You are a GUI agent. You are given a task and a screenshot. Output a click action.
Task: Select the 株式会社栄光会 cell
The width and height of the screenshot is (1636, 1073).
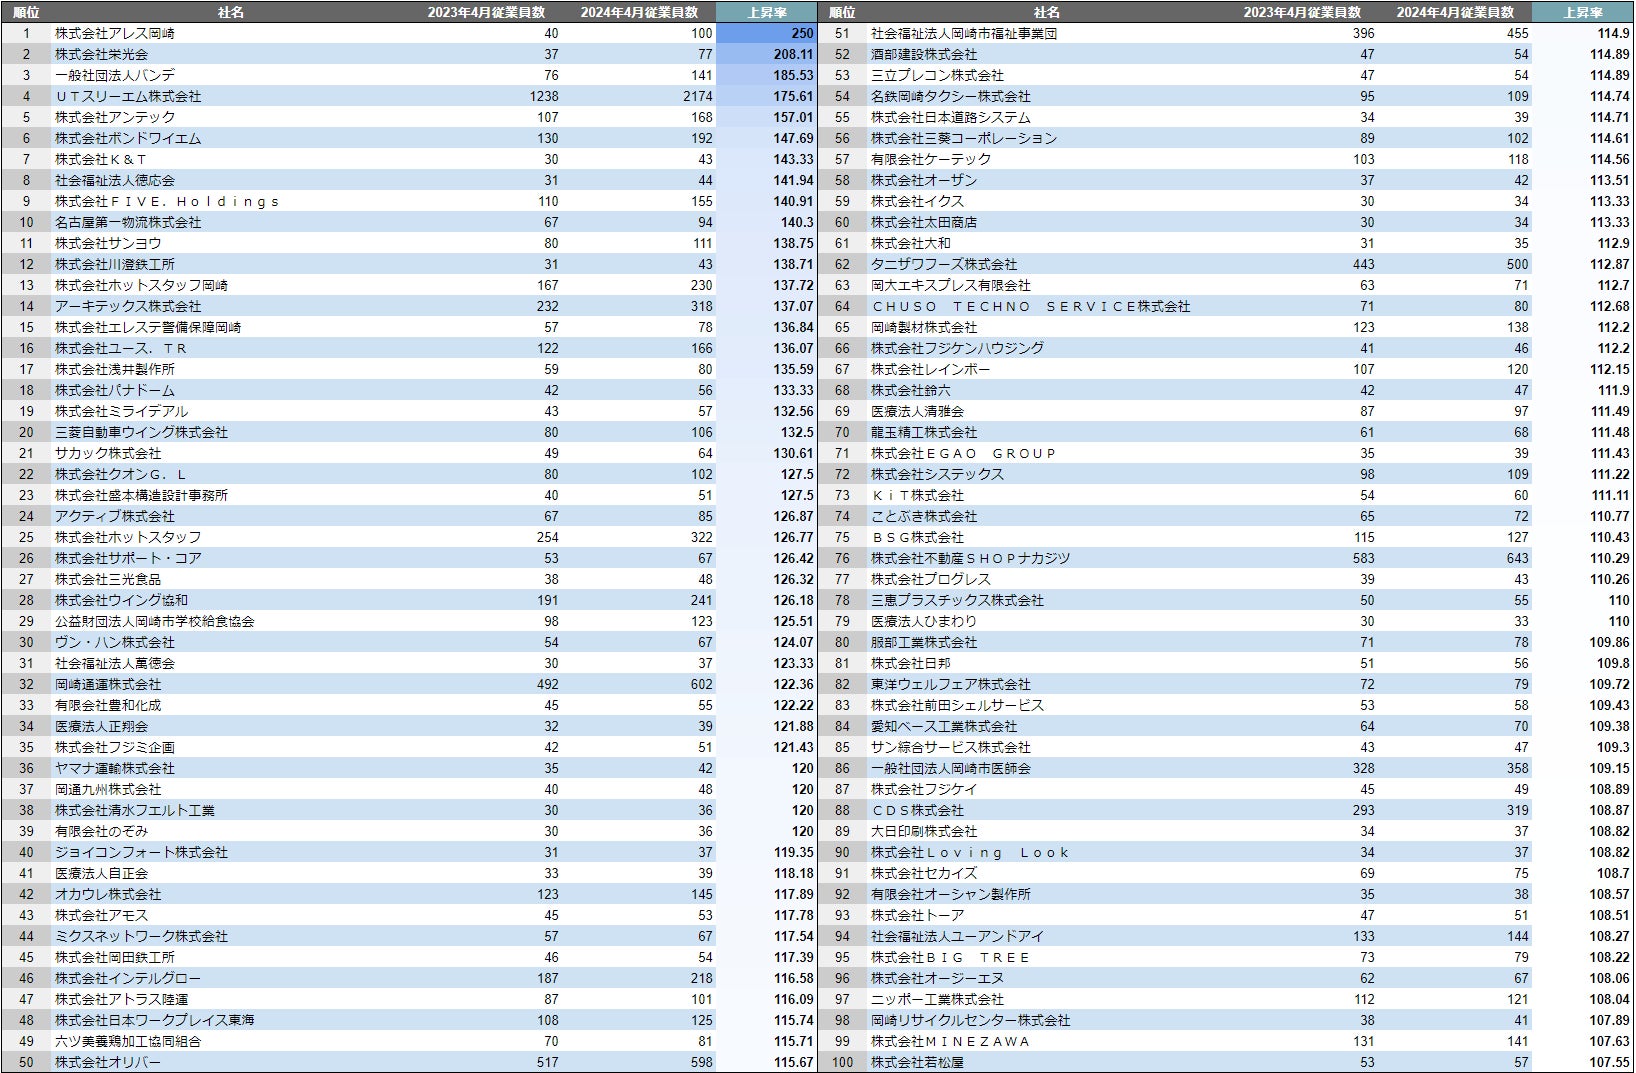click(x=101, y=54)
